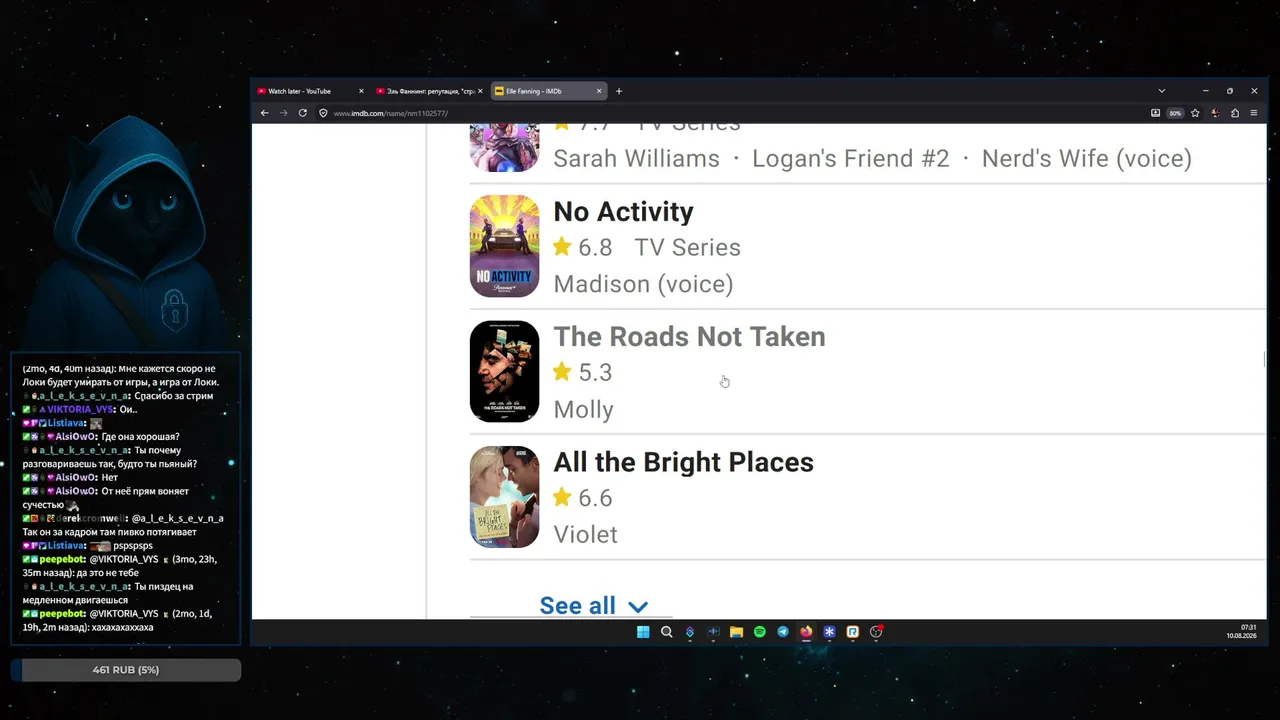The image size is (1280, 720).
Task: Open the extensions puzzle icon
Action: 1235,113
